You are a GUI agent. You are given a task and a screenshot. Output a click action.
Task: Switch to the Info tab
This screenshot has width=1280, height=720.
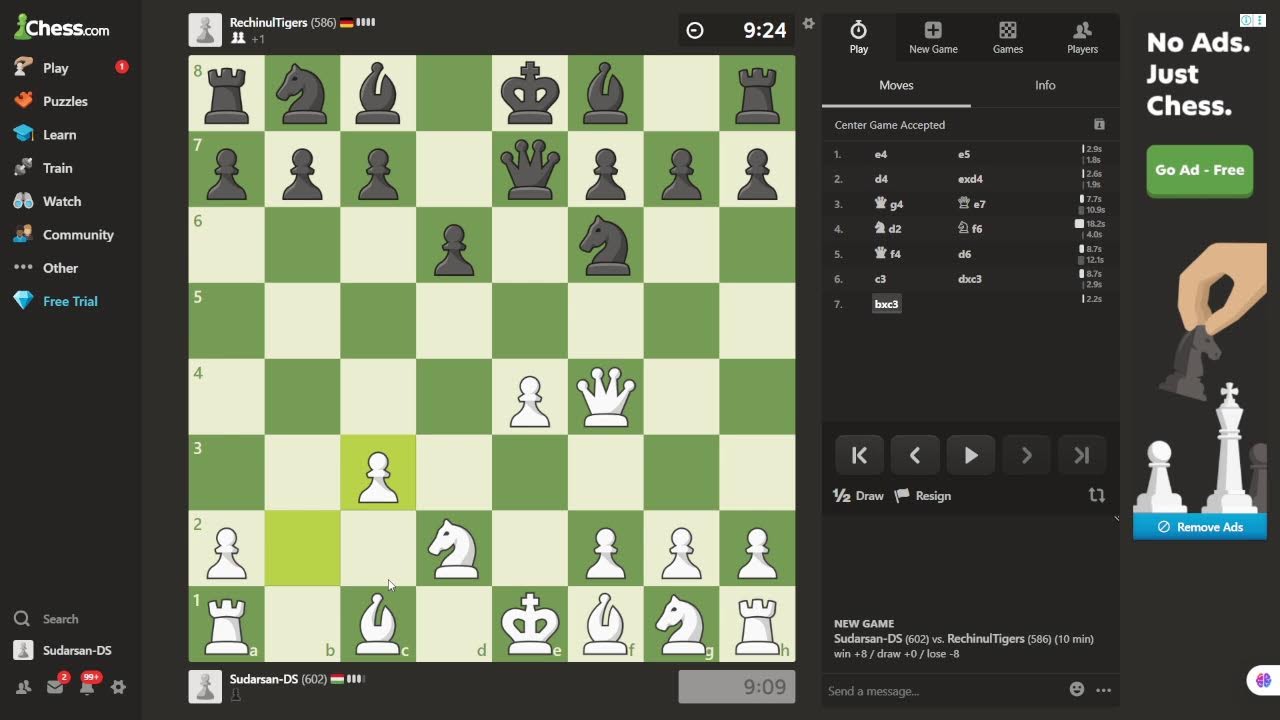pos(1045,85)
